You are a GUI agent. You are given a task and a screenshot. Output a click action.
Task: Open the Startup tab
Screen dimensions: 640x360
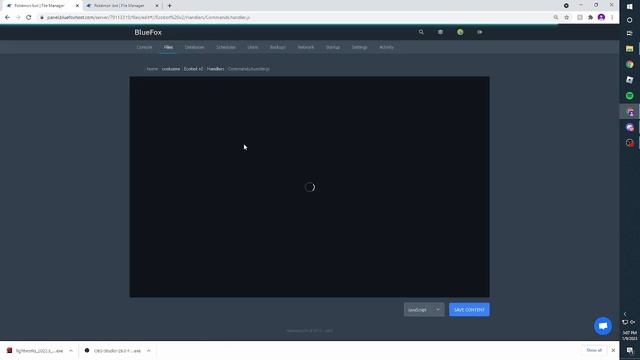coord(333,47)
